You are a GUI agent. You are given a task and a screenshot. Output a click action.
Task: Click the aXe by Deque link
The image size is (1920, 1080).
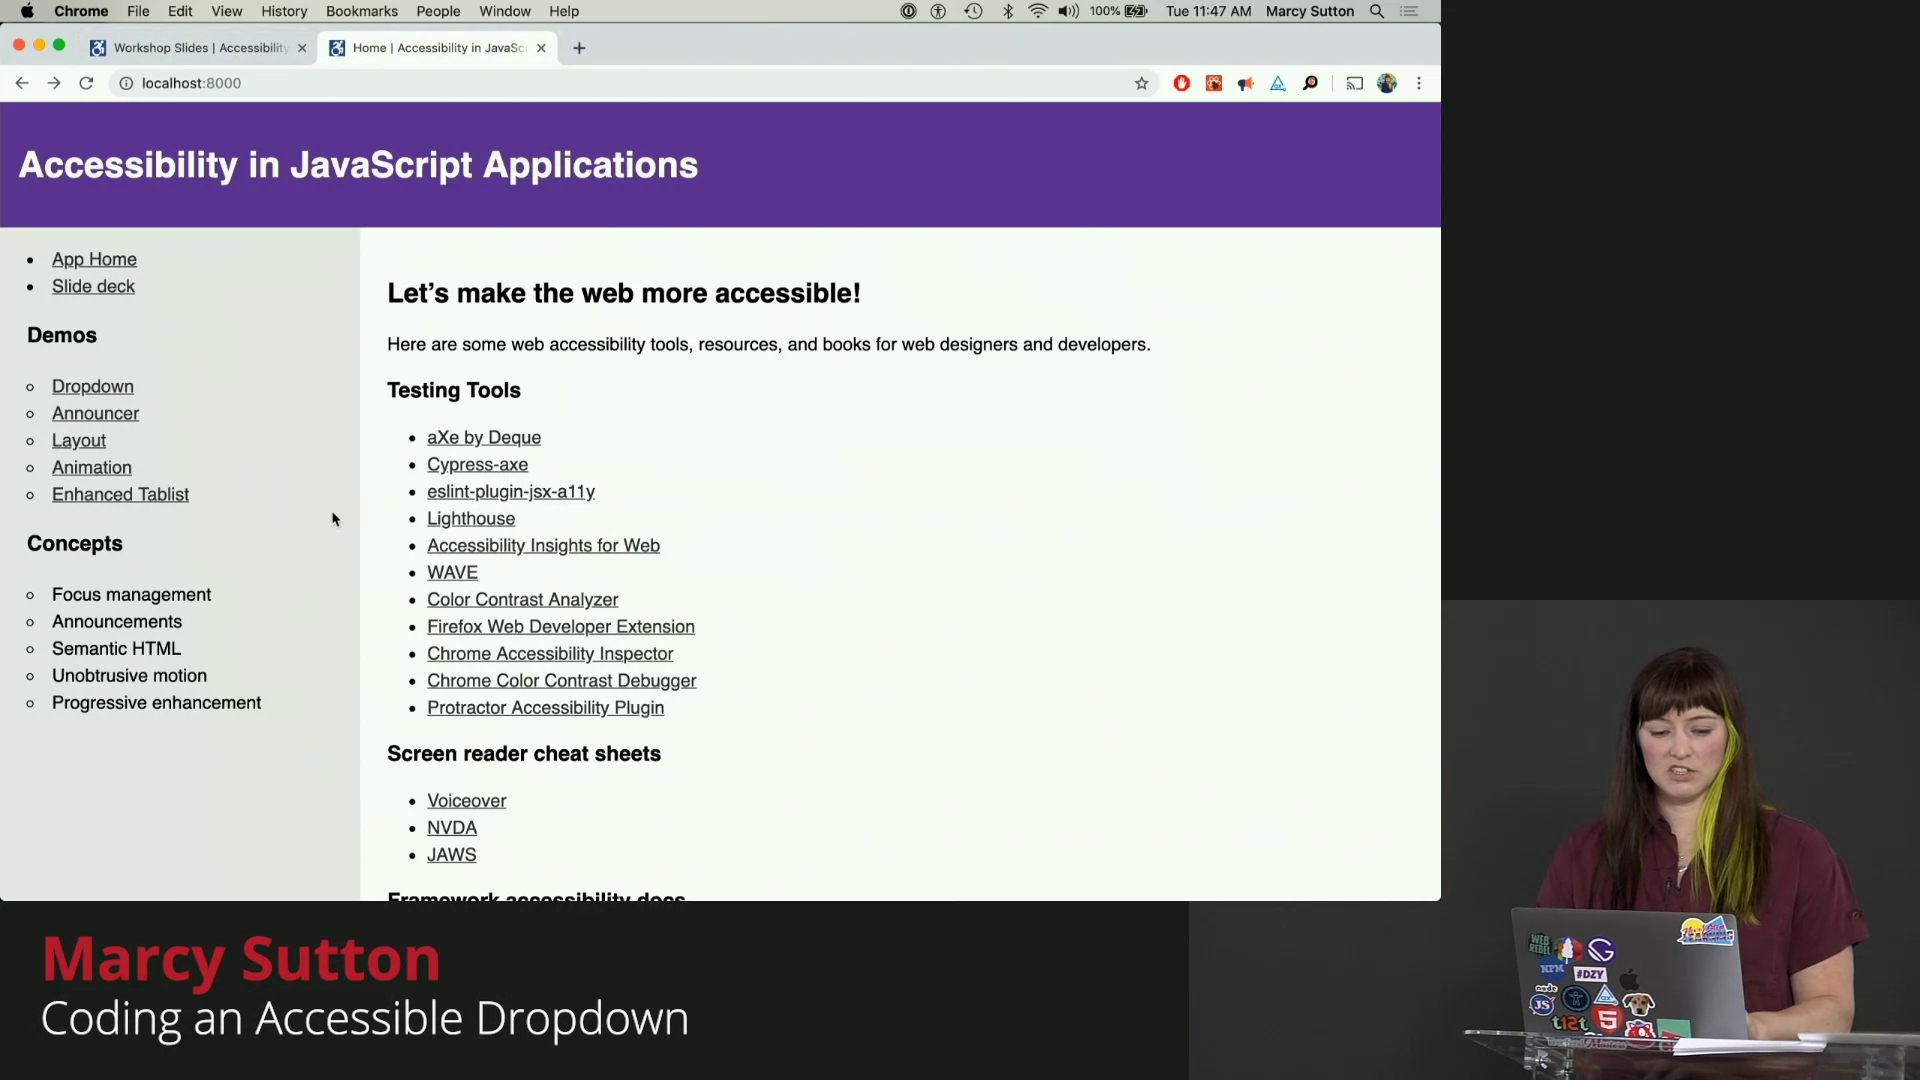point(483,438)
